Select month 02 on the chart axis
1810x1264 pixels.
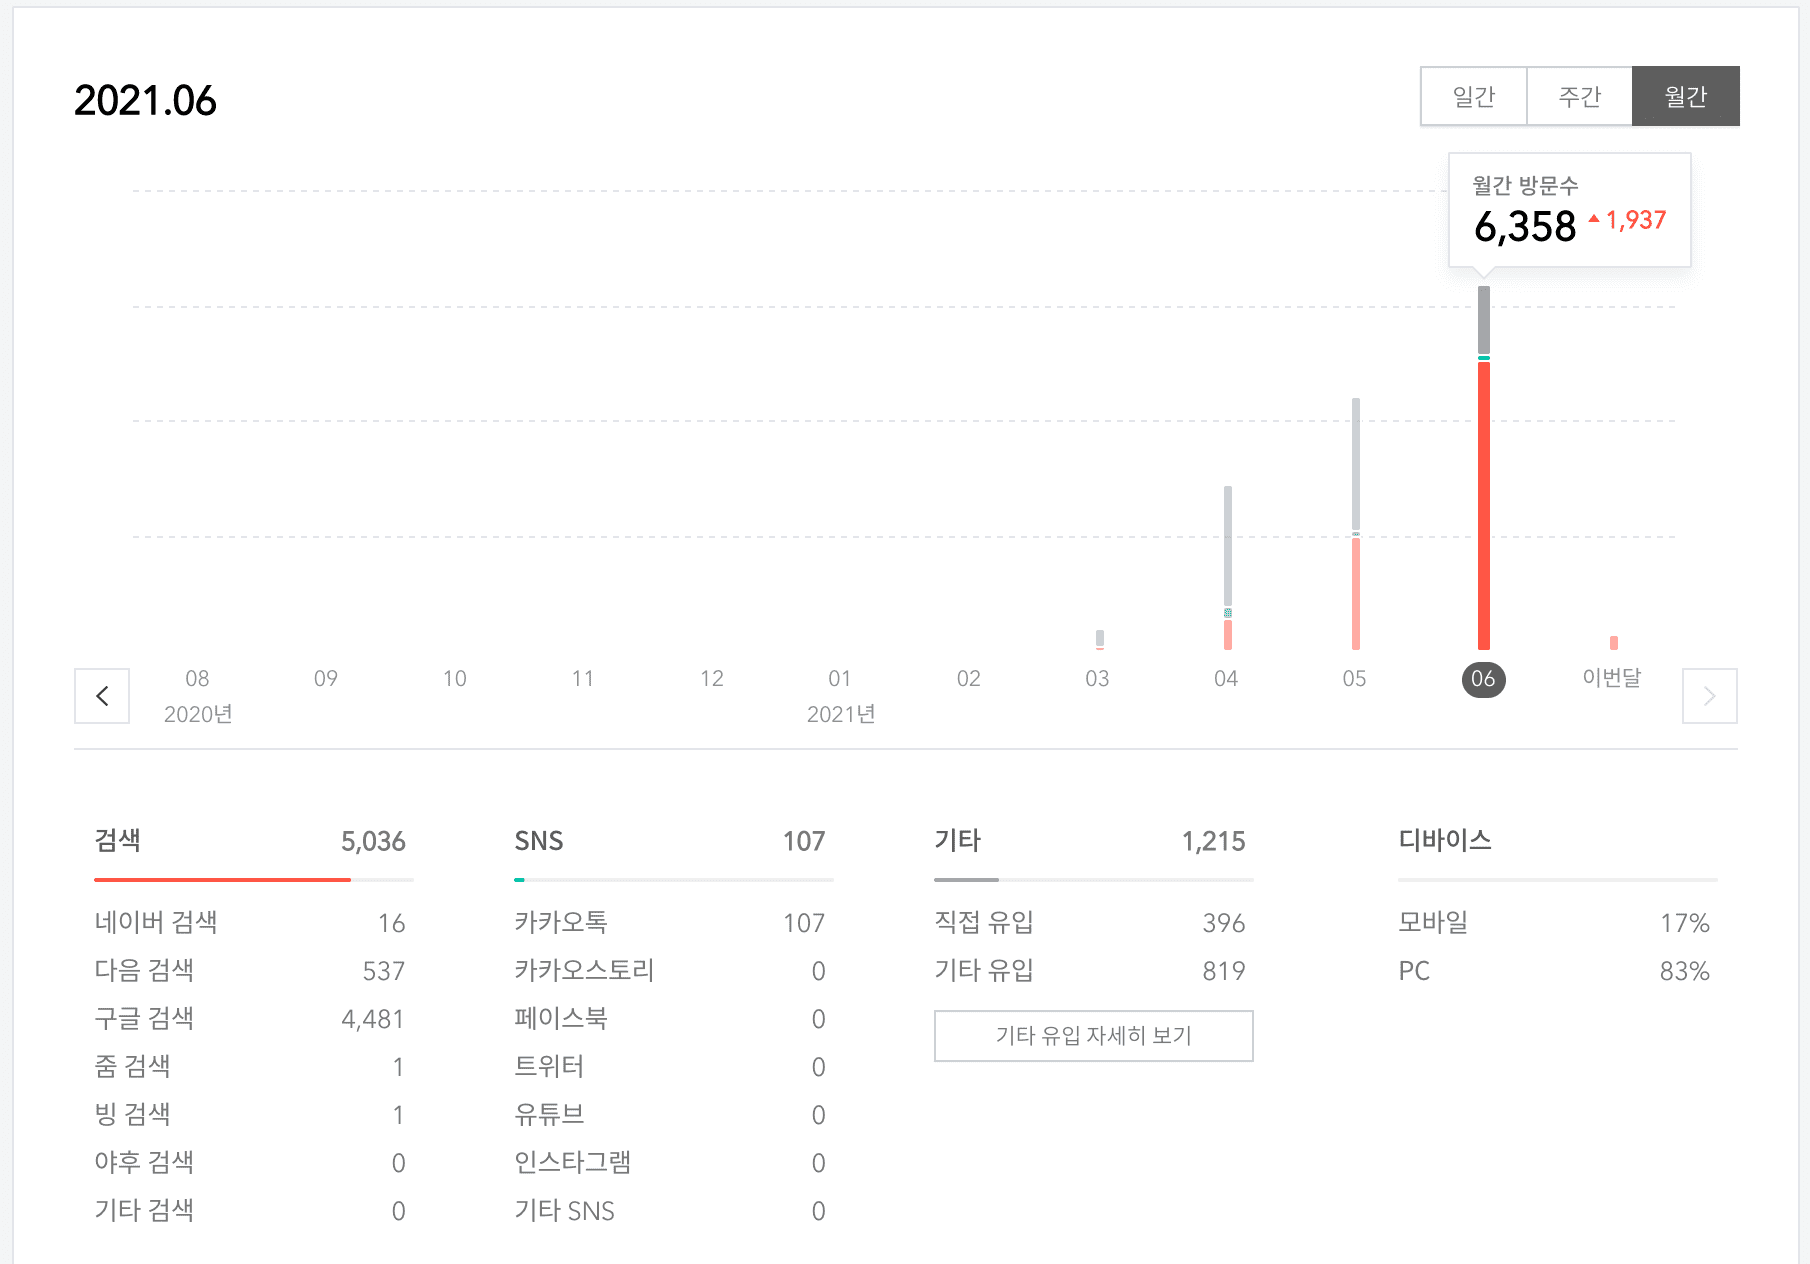point(969,679)
